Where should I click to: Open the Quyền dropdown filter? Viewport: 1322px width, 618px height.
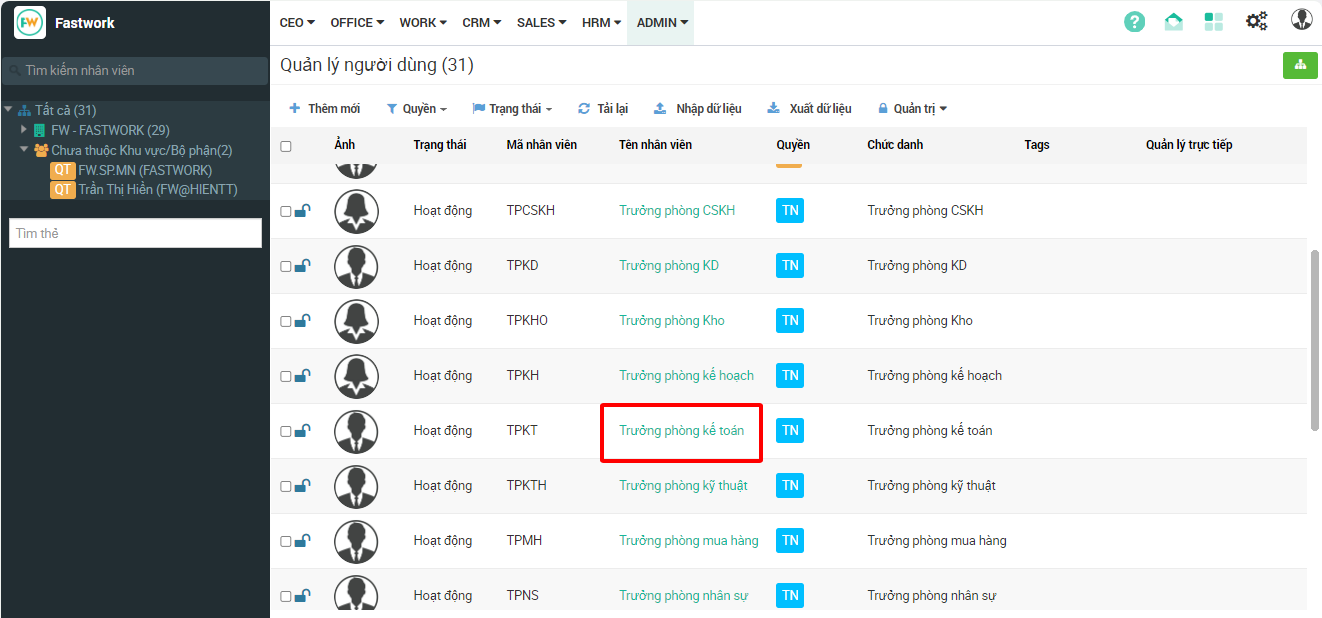tap(416, 108)
